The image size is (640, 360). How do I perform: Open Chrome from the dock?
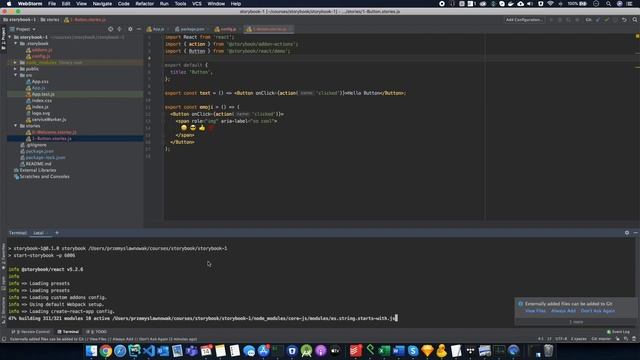click(106, 351)
